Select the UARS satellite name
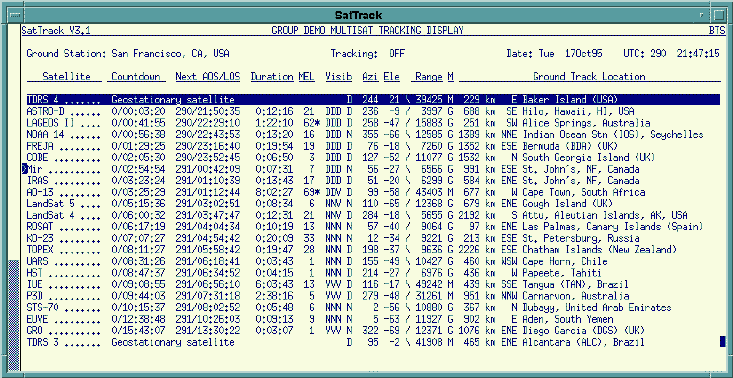 37,261
